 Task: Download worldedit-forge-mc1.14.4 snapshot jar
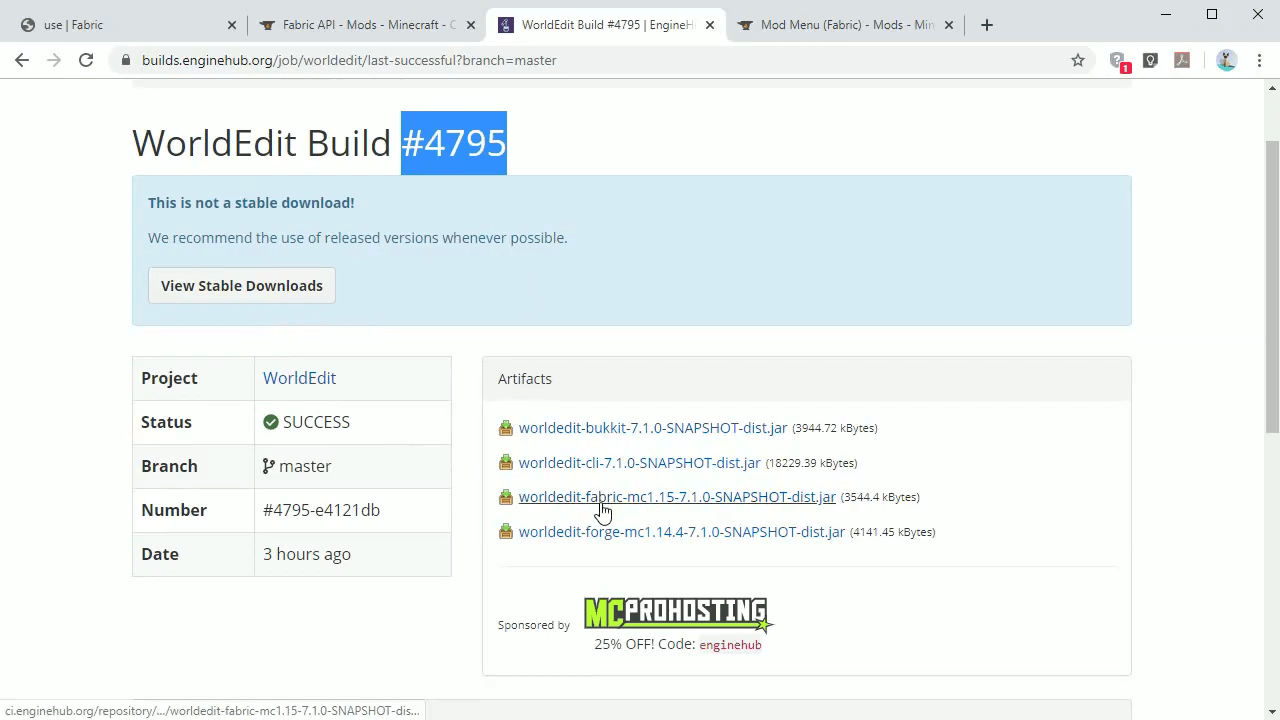pyautogui.click(x=682, y=532)
